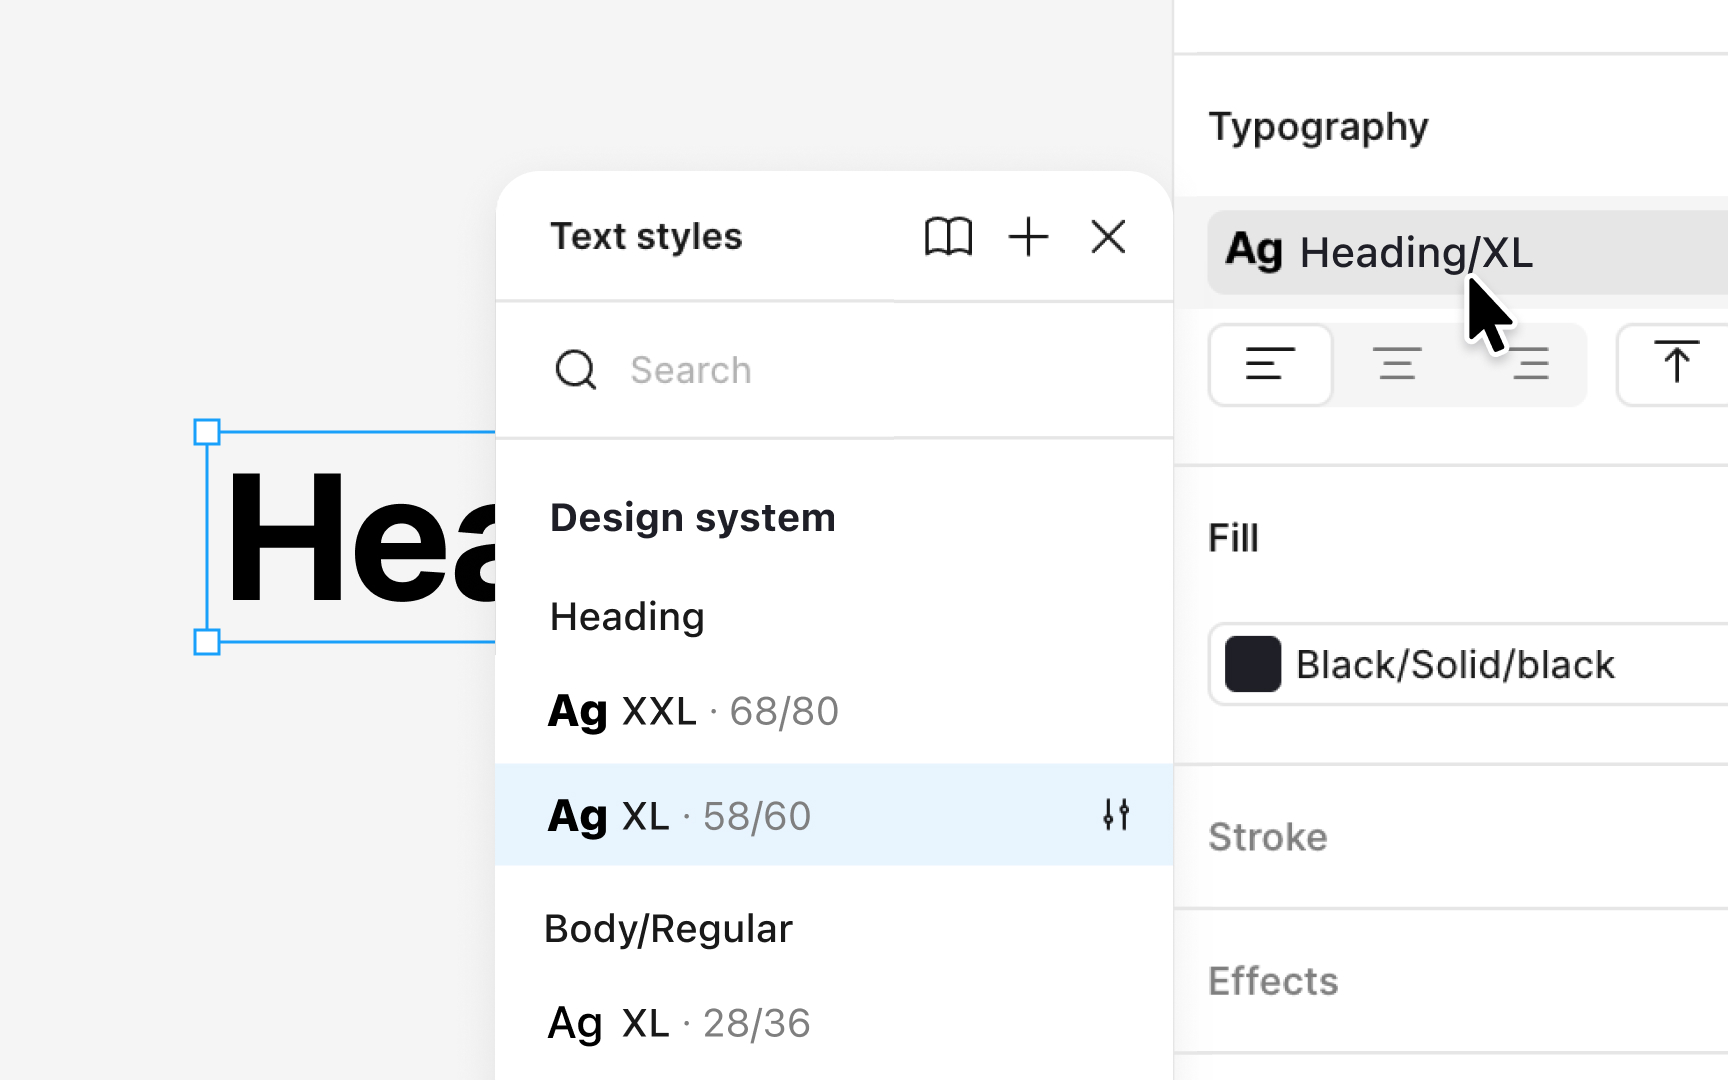Close the Text styles popup
Viewport: 1728px width, 1080px height.
click(x=1108, y=237)
